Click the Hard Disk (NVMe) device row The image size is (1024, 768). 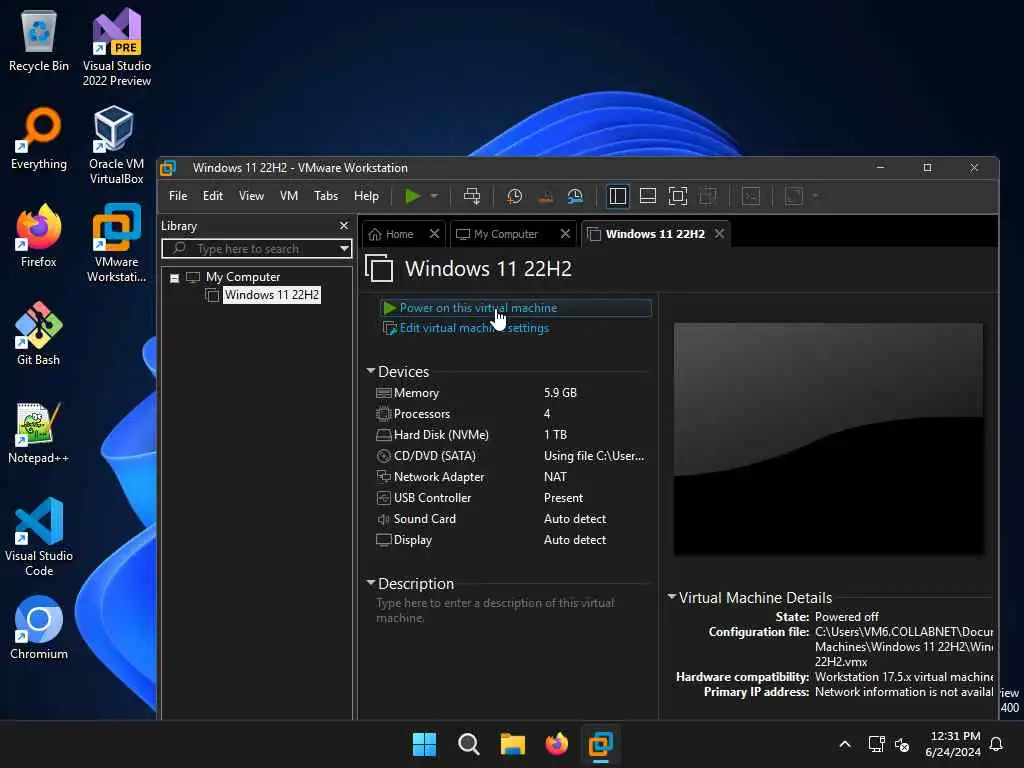click(x=511, y=434)
